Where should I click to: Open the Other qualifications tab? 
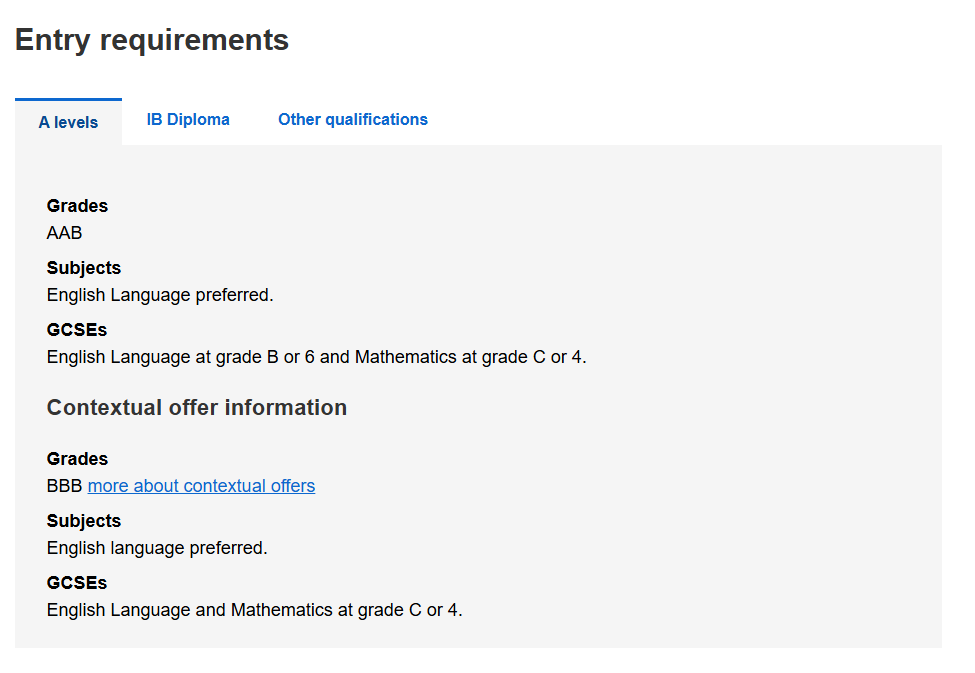click(x=353, y=119)
